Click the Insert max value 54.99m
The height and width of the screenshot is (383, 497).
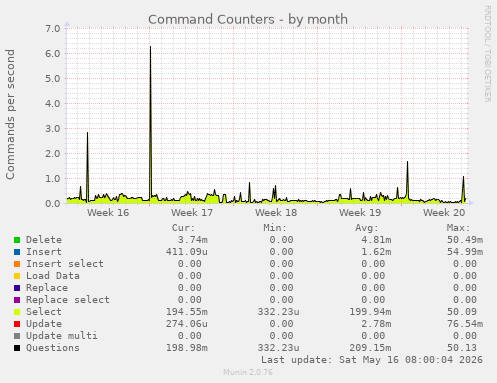click(465, 252)
